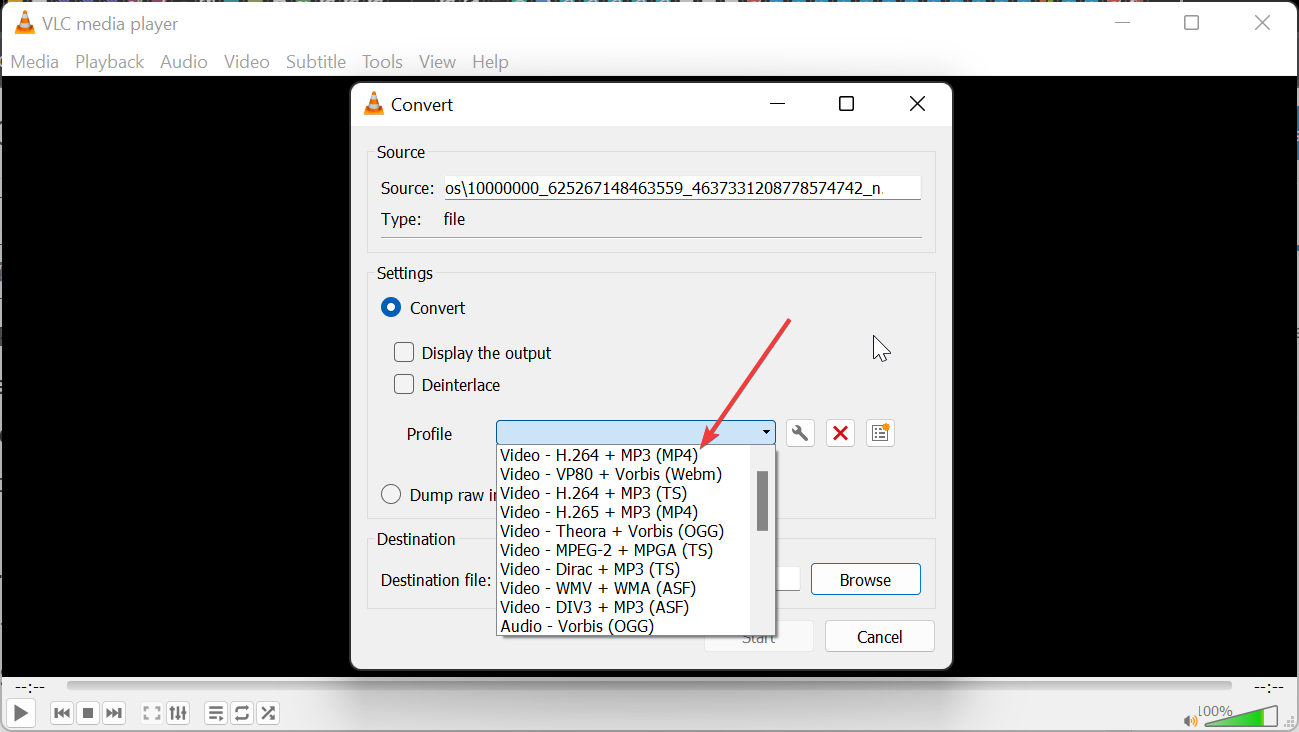Image resolution: width=1299 pixels, height=732 pixels.
Task: Open extended settings equalizer icon
Action: tap(178, 713)
